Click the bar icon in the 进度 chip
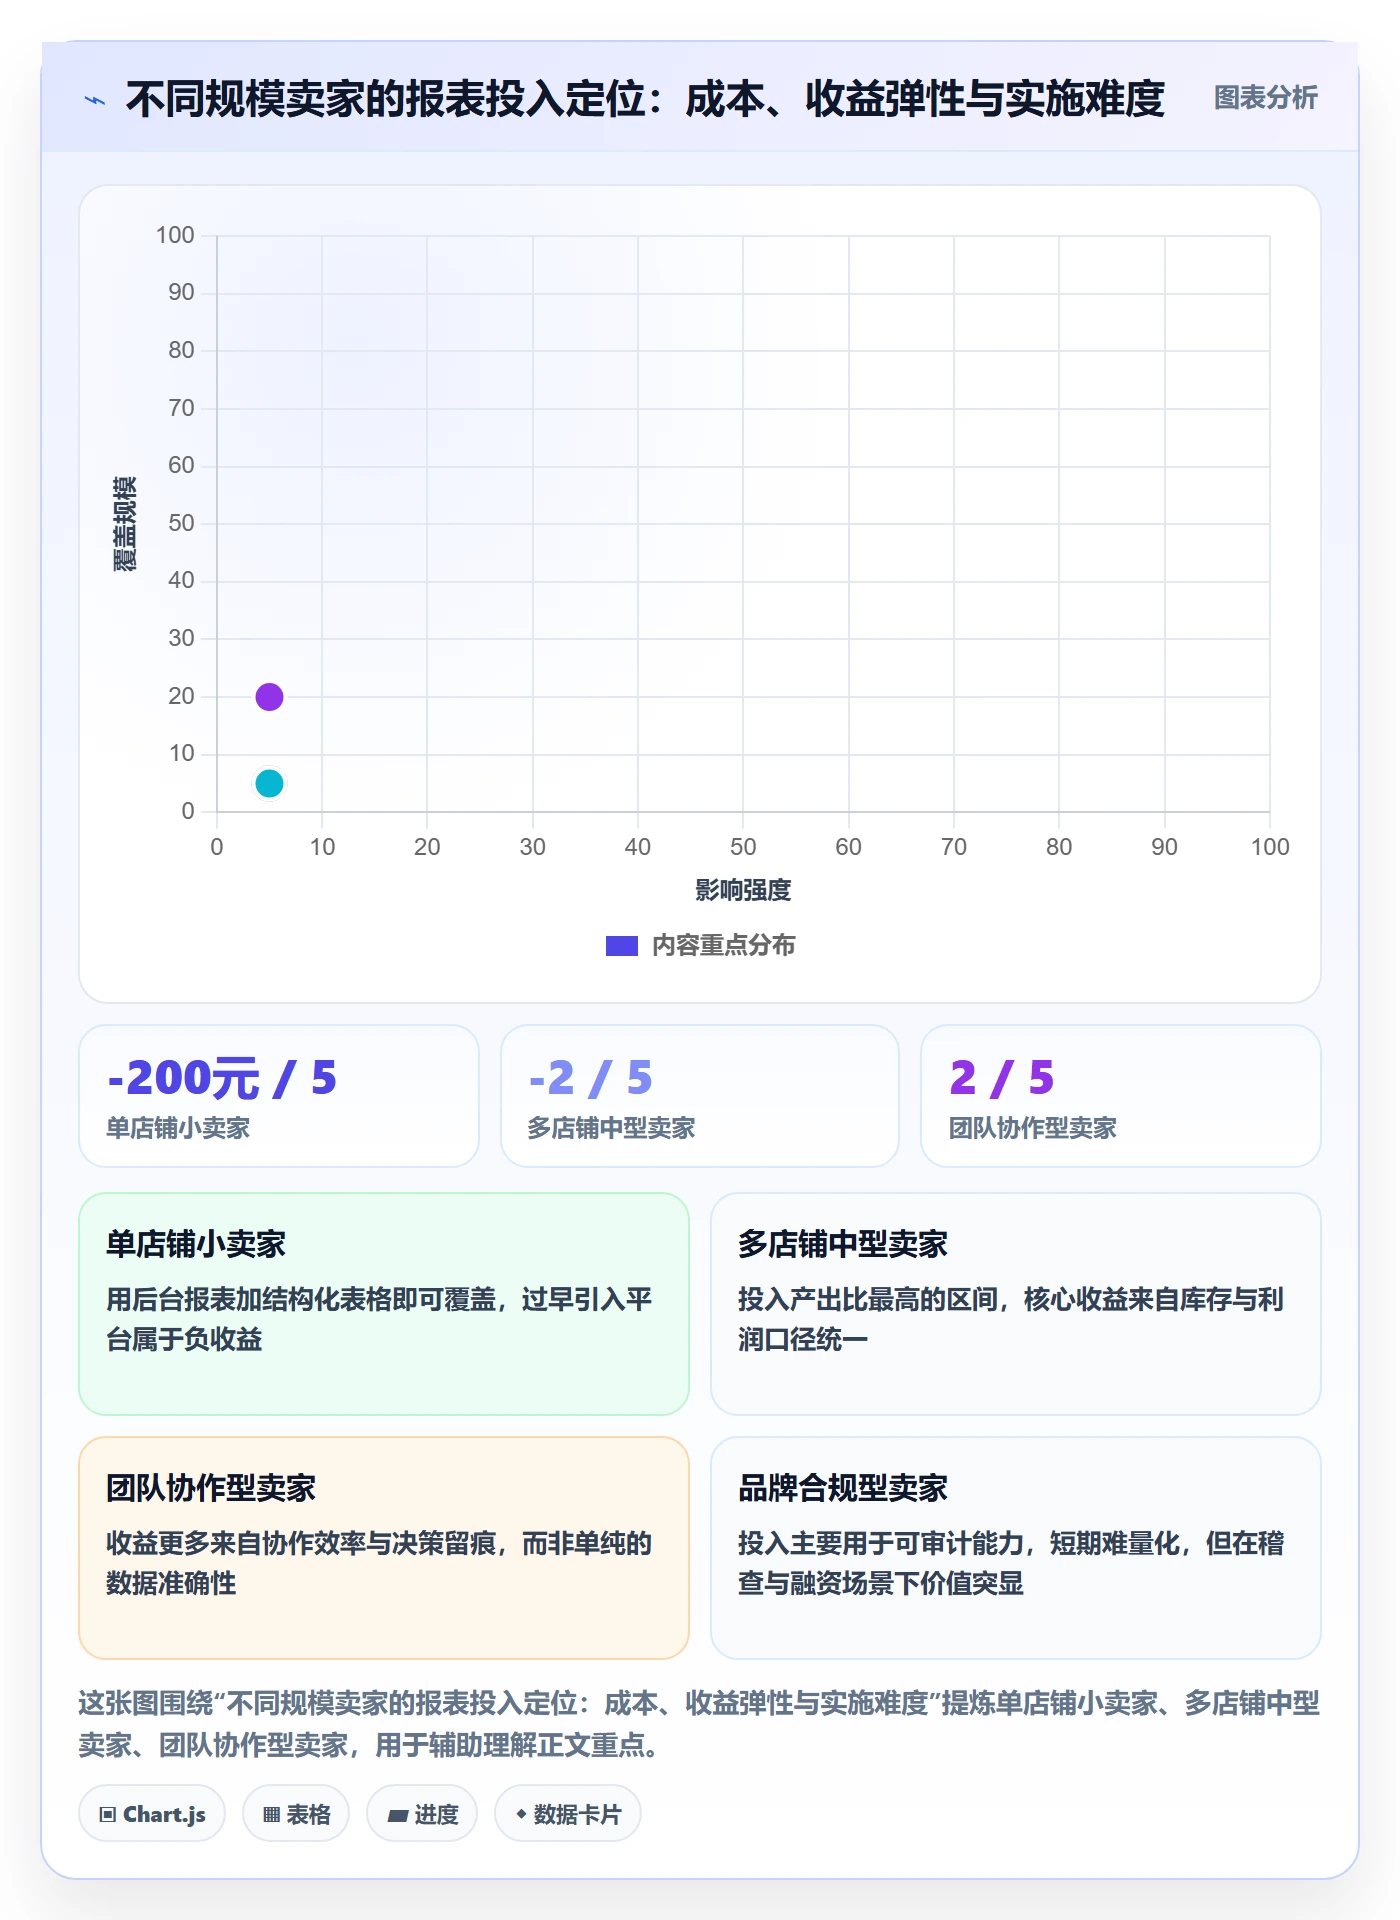The width and height of the screenshot is (1400, 1920). click(397, 1815)
